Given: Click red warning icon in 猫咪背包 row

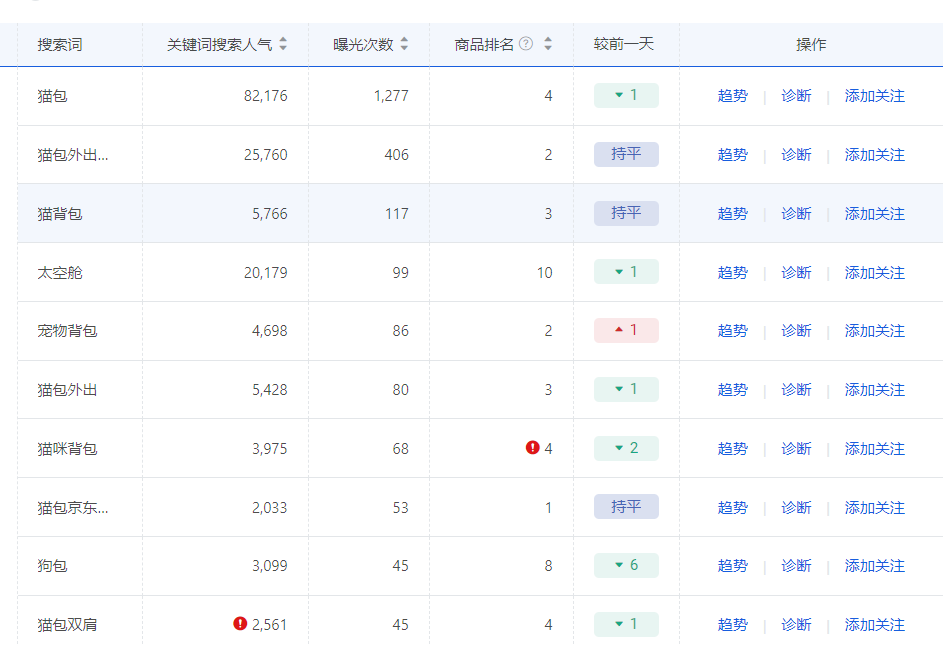Looking at the screenshot, I should point(533,448).
